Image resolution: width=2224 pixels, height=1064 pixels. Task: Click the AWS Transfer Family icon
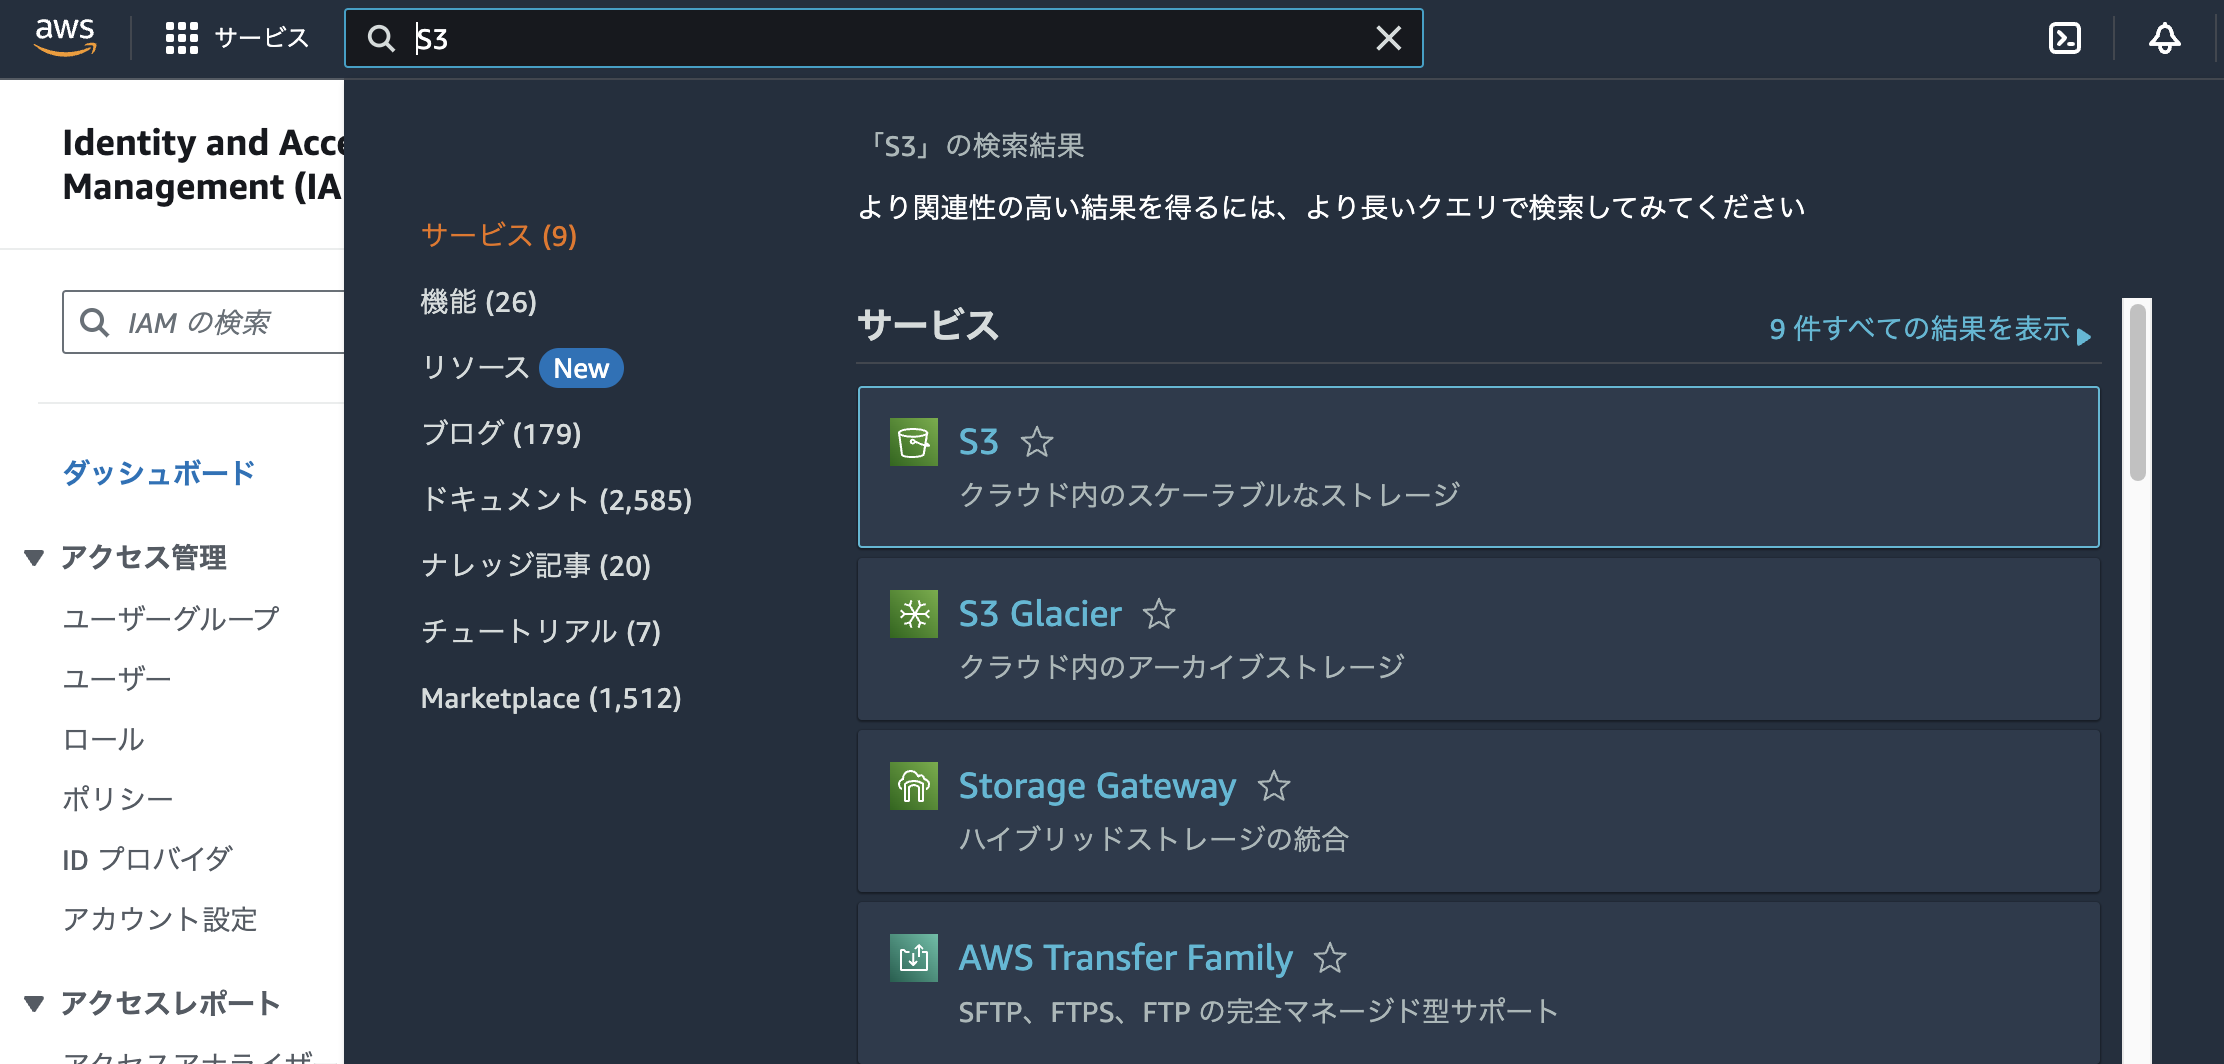pos(913,958)
